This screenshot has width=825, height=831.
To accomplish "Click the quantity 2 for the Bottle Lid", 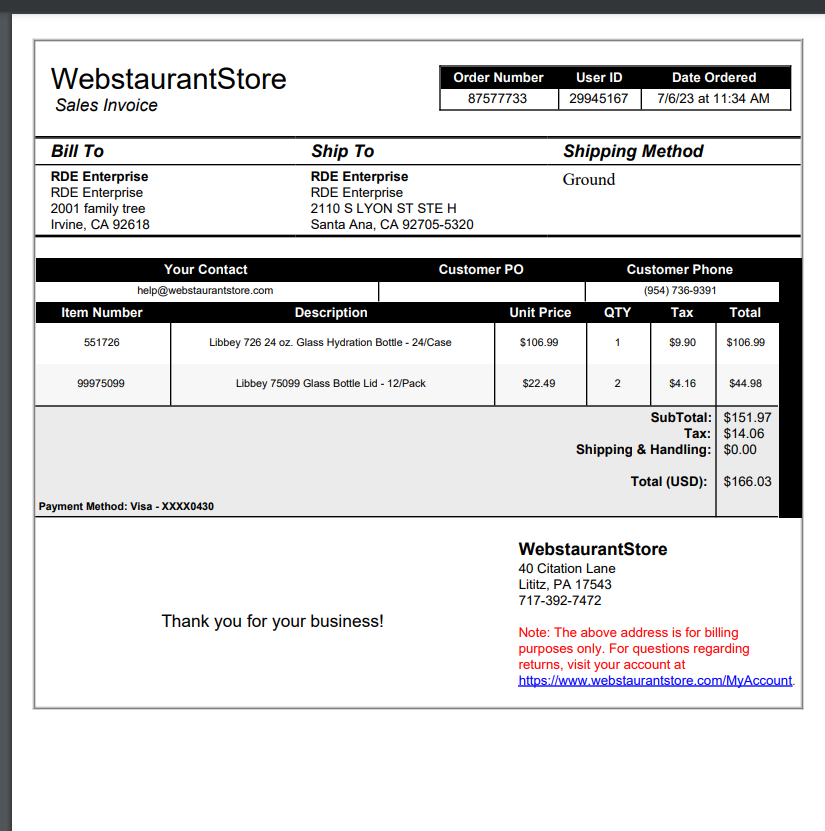I will click(617, 383).
